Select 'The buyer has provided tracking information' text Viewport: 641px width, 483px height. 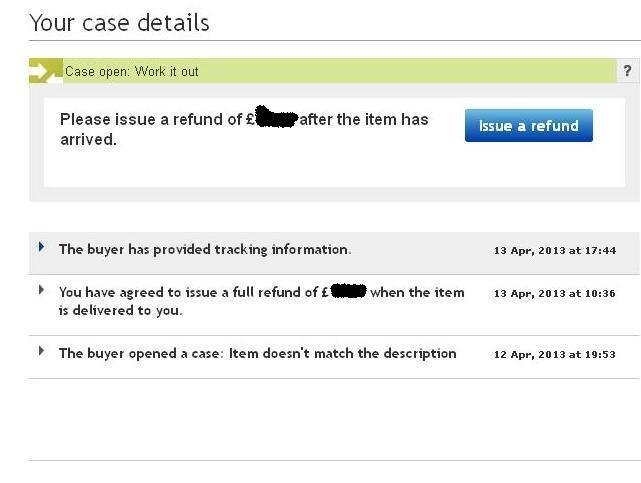point(205,249)
